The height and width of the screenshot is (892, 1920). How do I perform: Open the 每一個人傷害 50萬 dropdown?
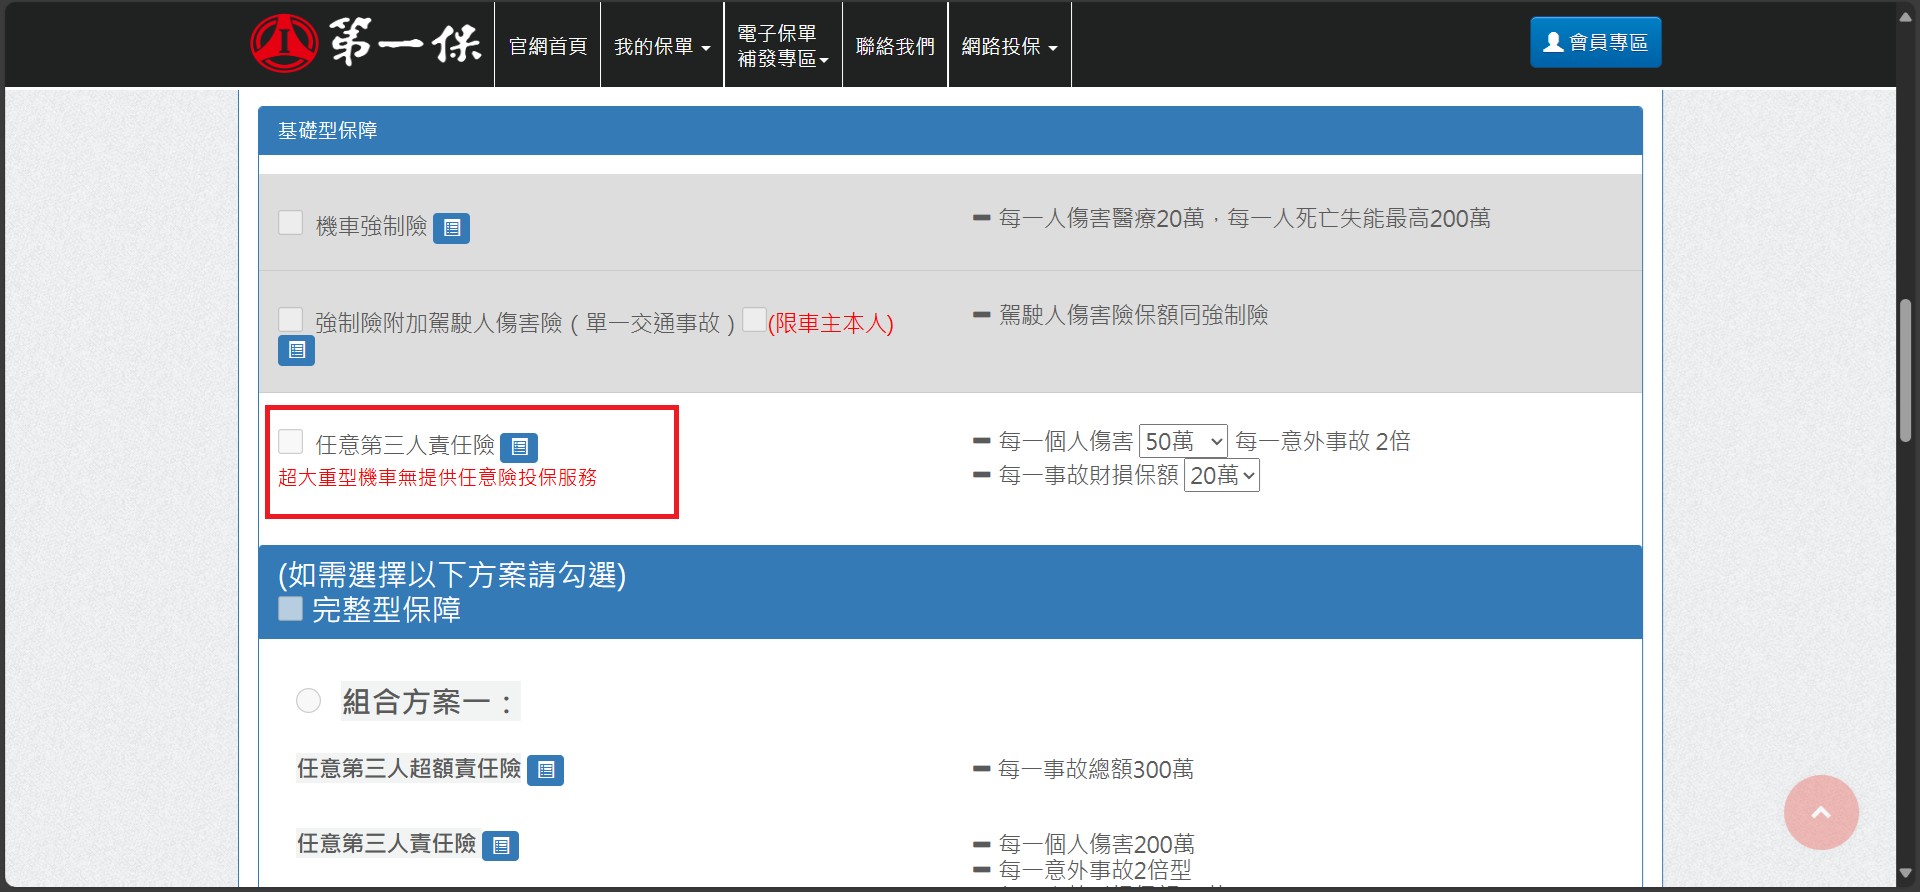click(x=1183, y=441)
